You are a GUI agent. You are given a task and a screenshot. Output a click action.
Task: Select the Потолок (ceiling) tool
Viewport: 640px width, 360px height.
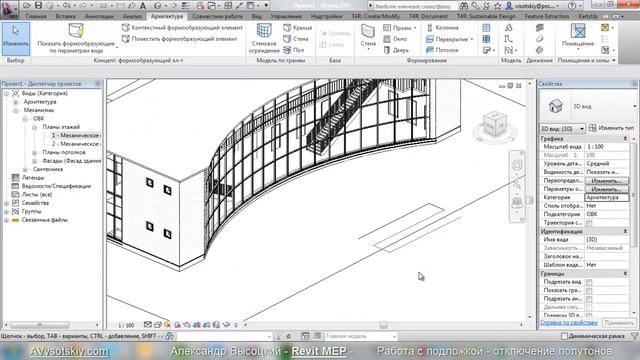coord(442,50)
